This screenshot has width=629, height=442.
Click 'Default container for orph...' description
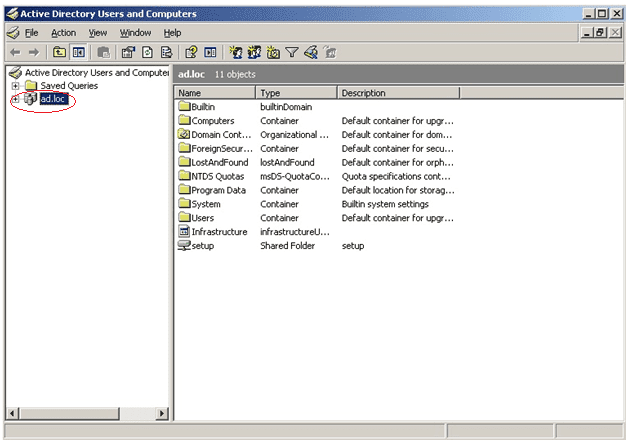(x=398, y=162)
